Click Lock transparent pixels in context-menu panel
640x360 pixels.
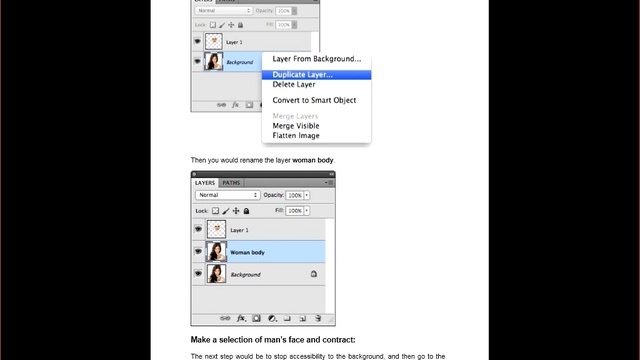213,25
